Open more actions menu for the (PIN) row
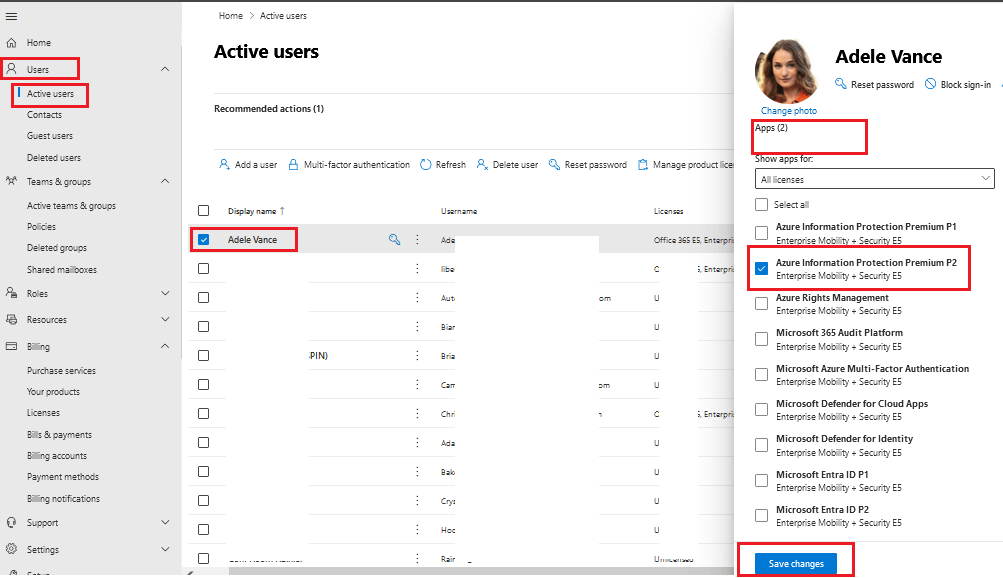 (417, 355)
